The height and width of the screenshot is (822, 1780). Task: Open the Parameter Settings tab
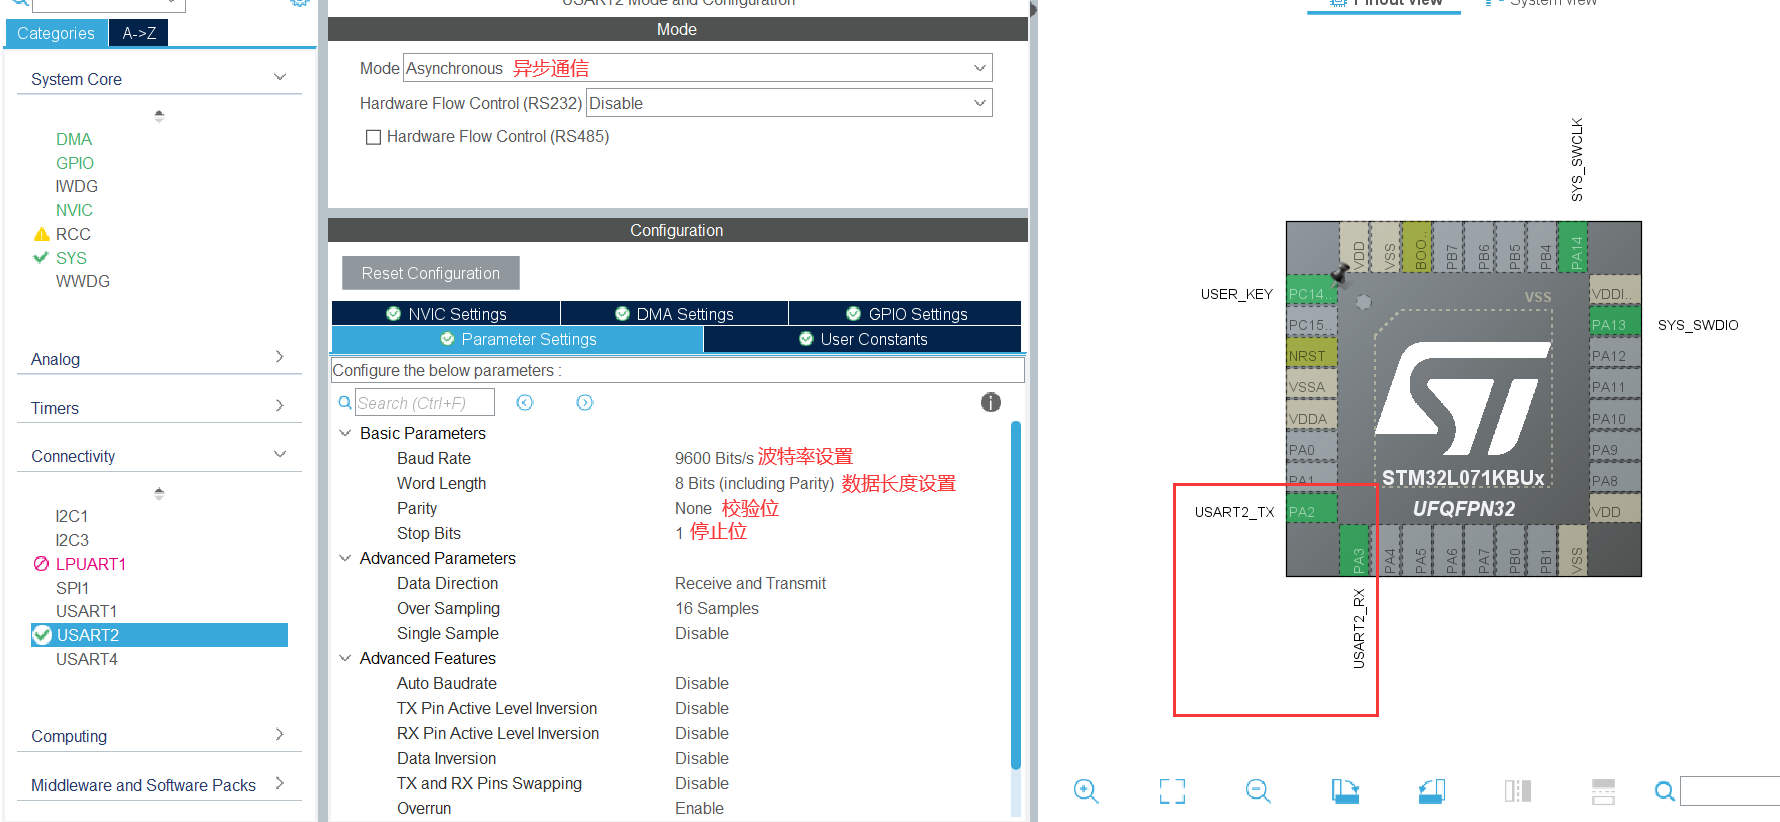517,339
